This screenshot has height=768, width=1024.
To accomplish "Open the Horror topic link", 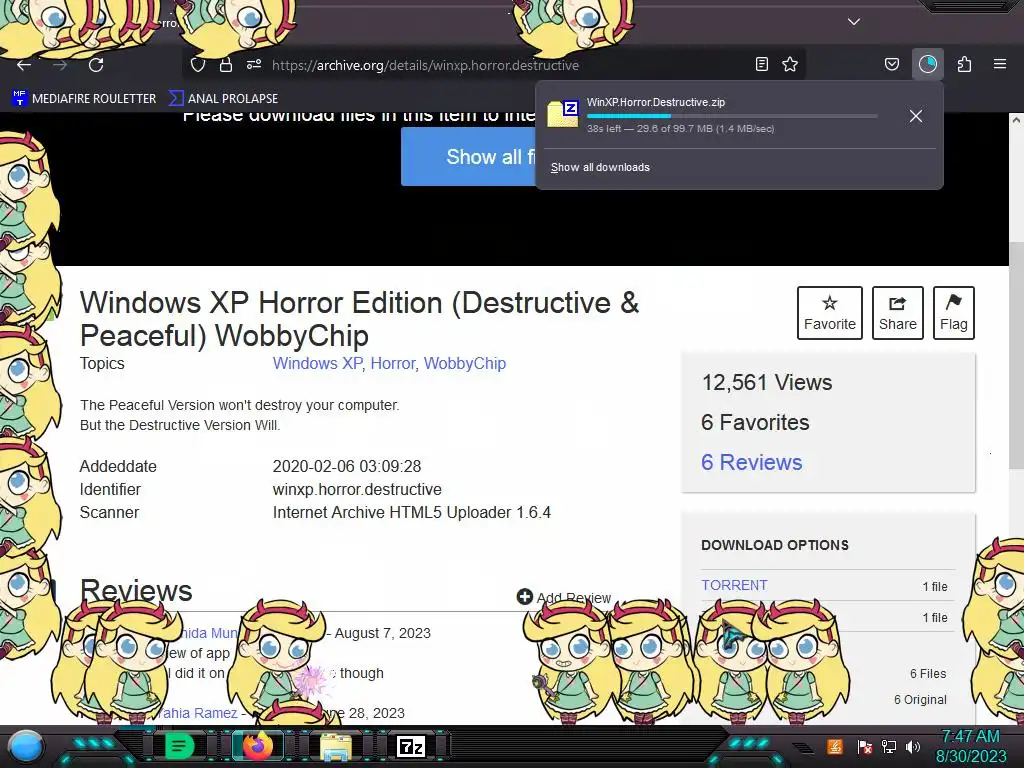I will (393, 363).
